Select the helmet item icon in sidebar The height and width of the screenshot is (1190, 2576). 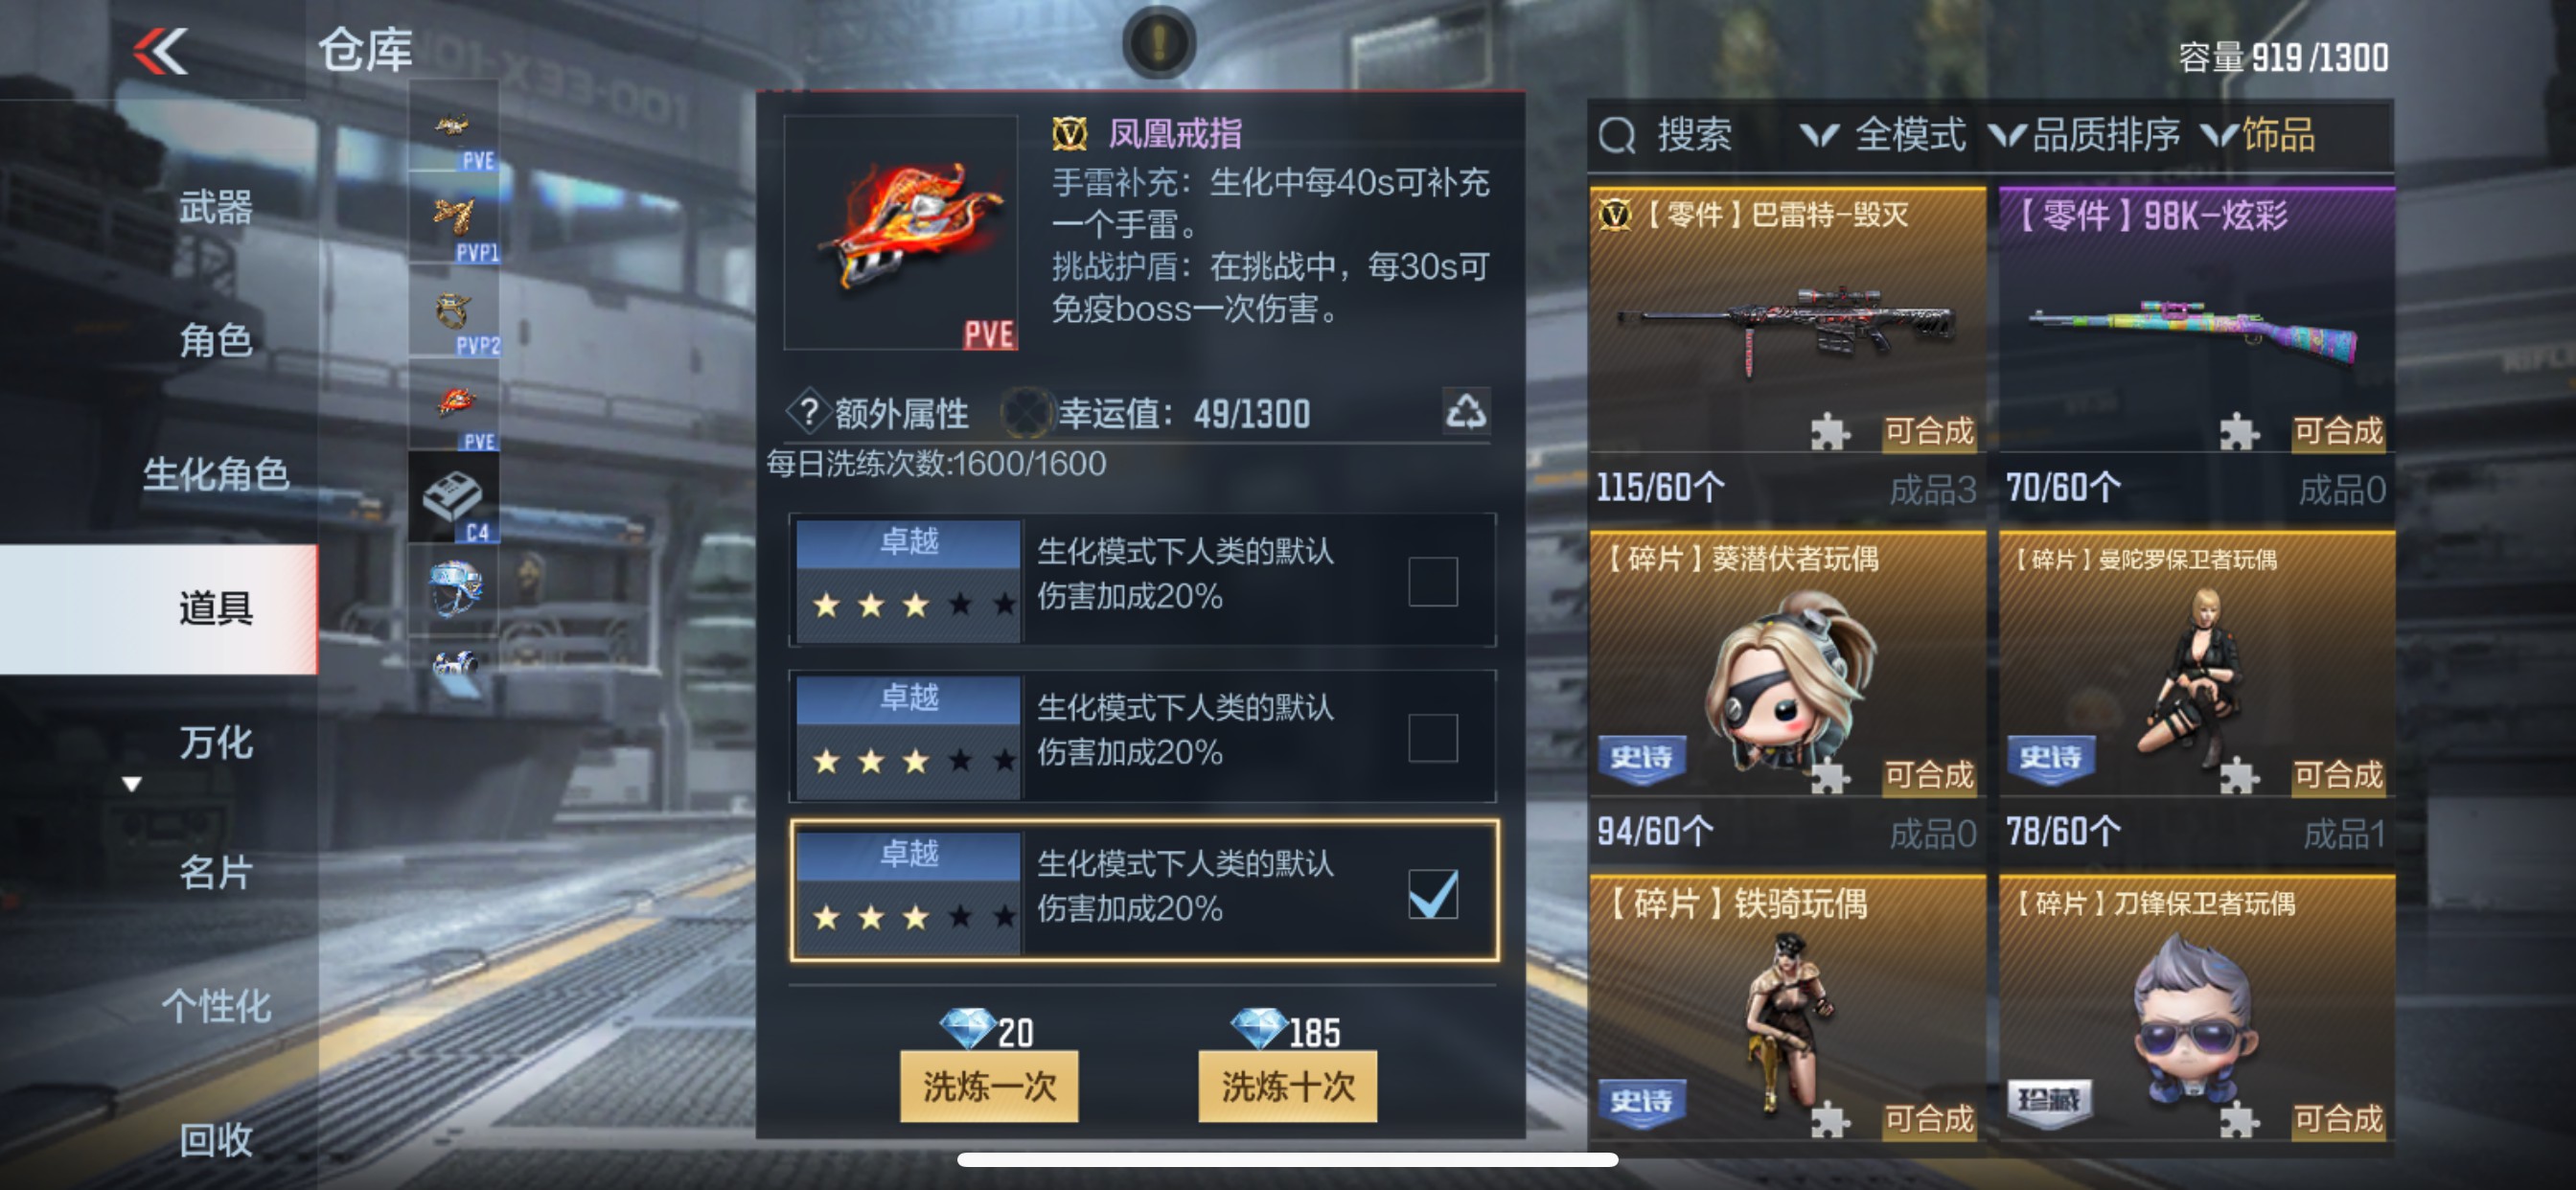click(454, 589)
